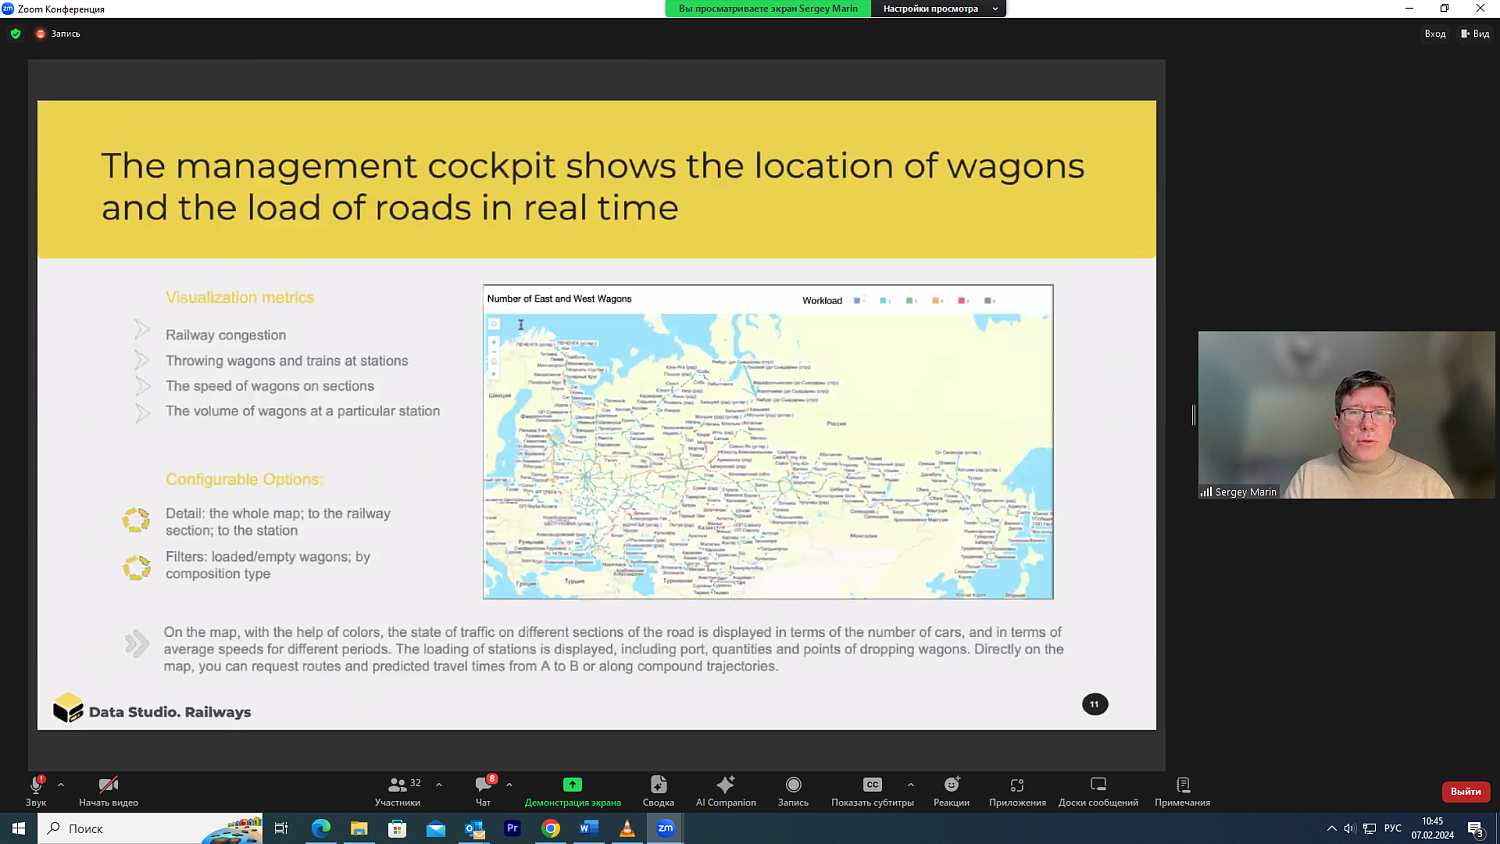Open Adobe Premiere Pro from taskbar

[512, 828]
